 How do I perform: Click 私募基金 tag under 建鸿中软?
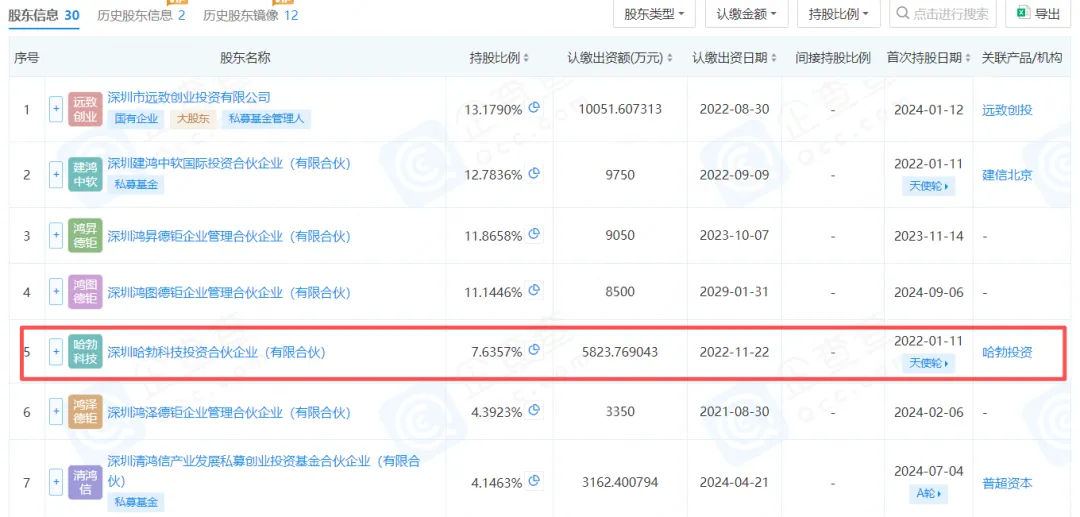[136, 184]
